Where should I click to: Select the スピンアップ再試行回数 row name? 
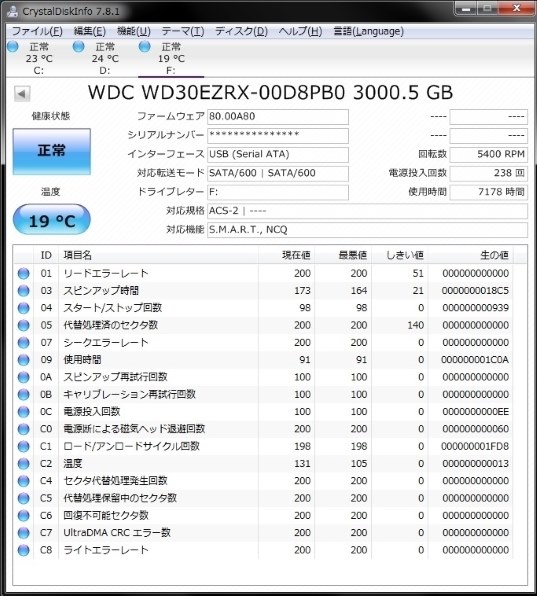(116, 377)
